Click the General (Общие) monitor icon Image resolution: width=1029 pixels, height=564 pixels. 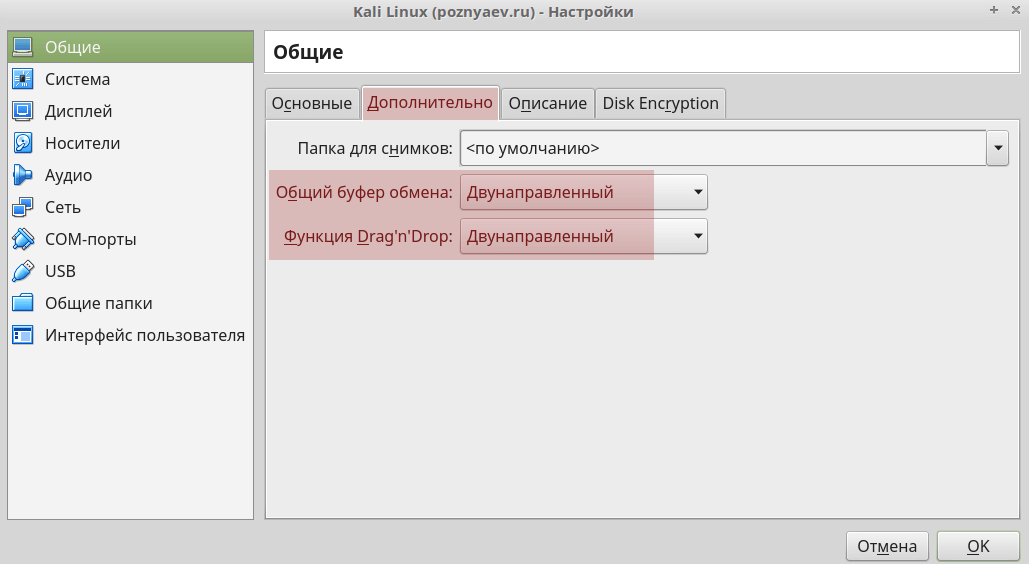[23, 47]
